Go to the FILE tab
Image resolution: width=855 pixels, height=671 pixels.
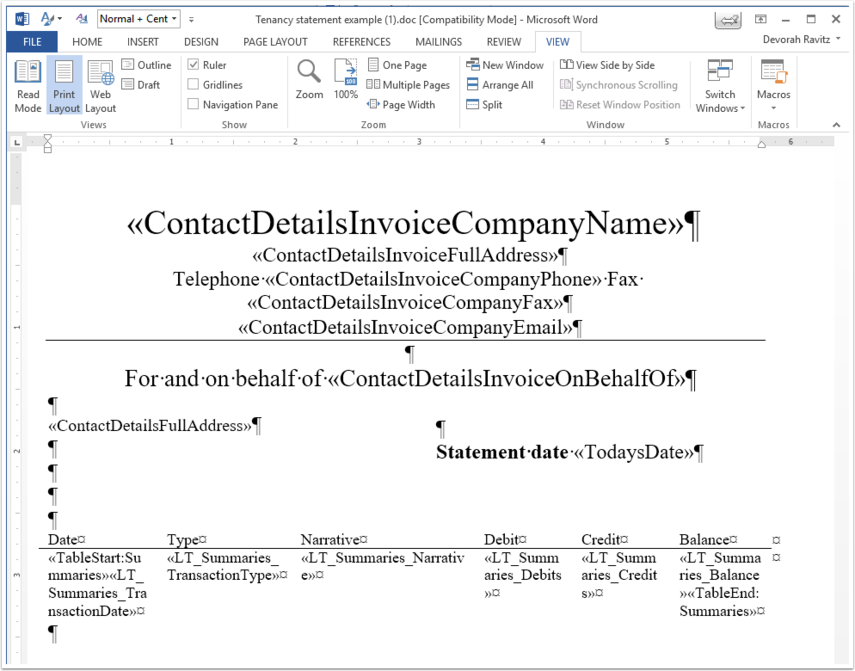(x=32, y=42)
